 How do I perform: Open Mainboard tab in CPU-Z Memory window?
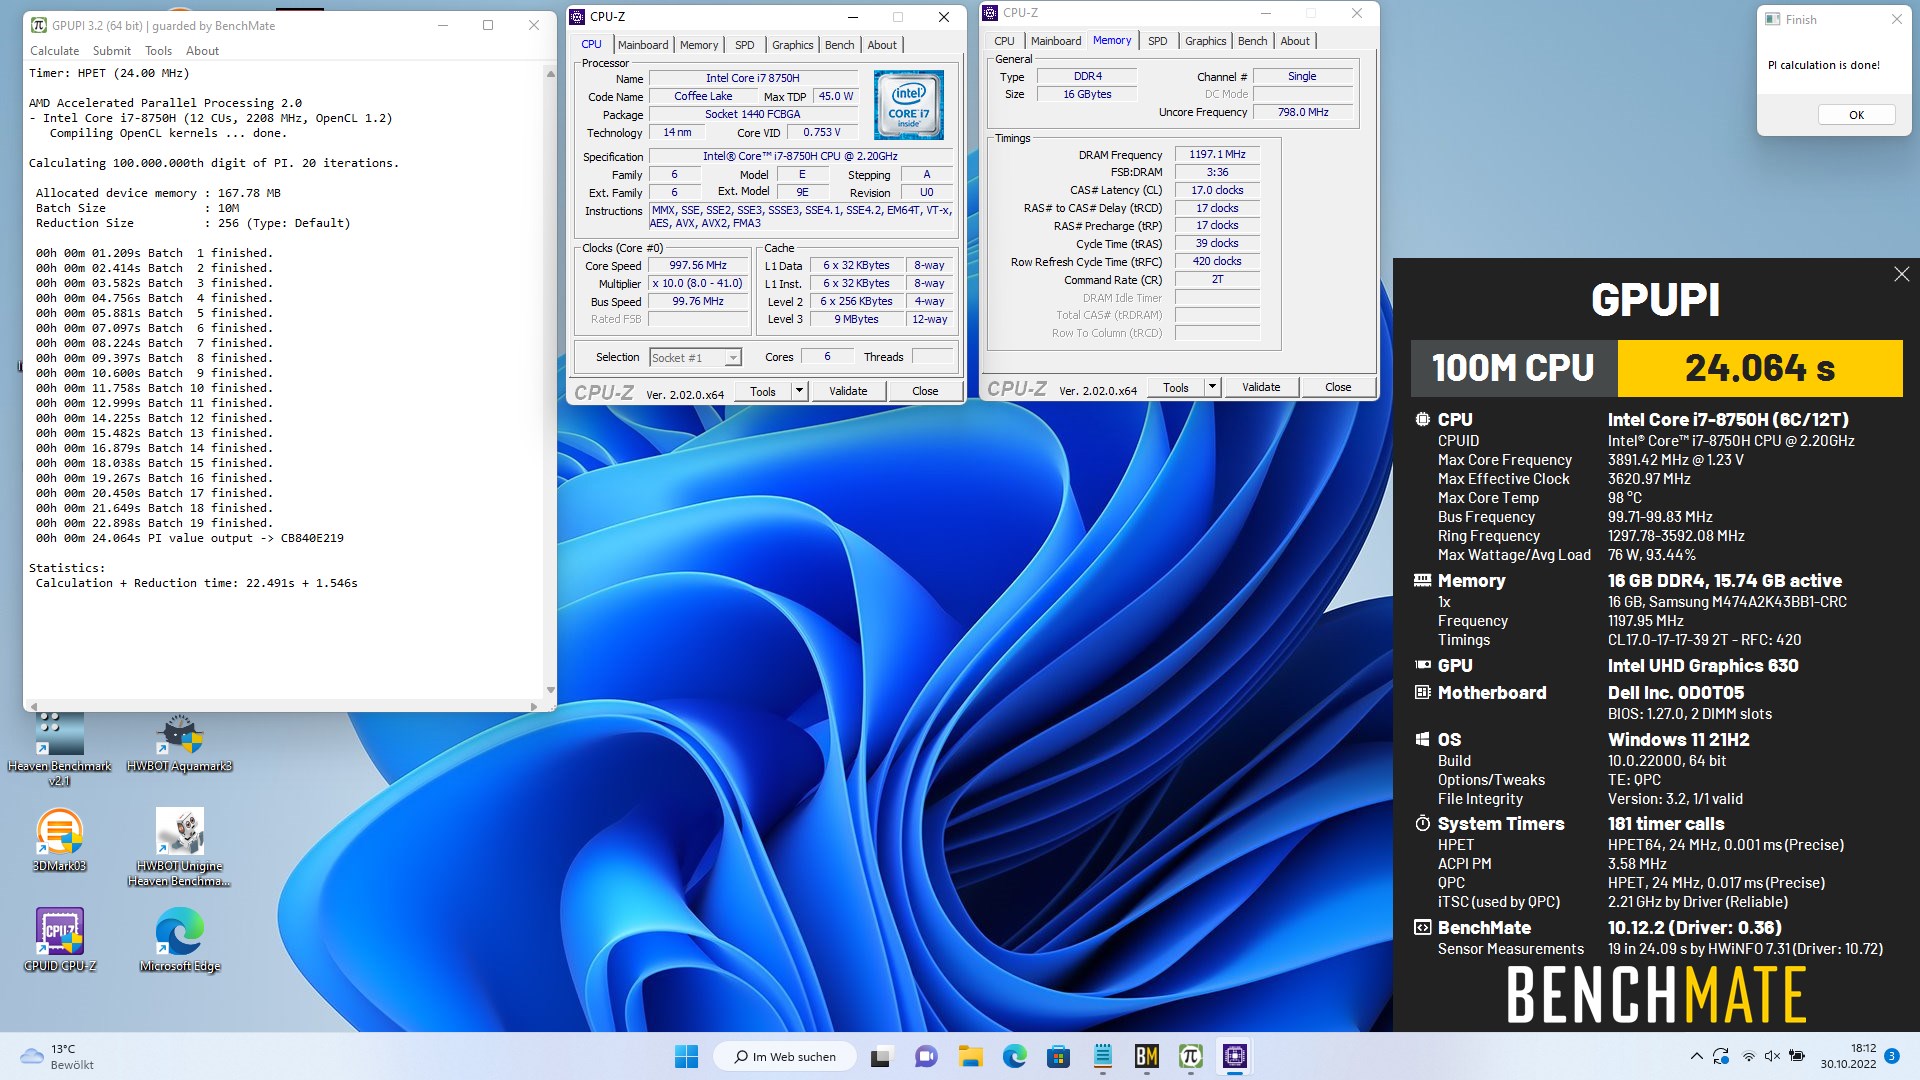click(x=1056, y=41)
